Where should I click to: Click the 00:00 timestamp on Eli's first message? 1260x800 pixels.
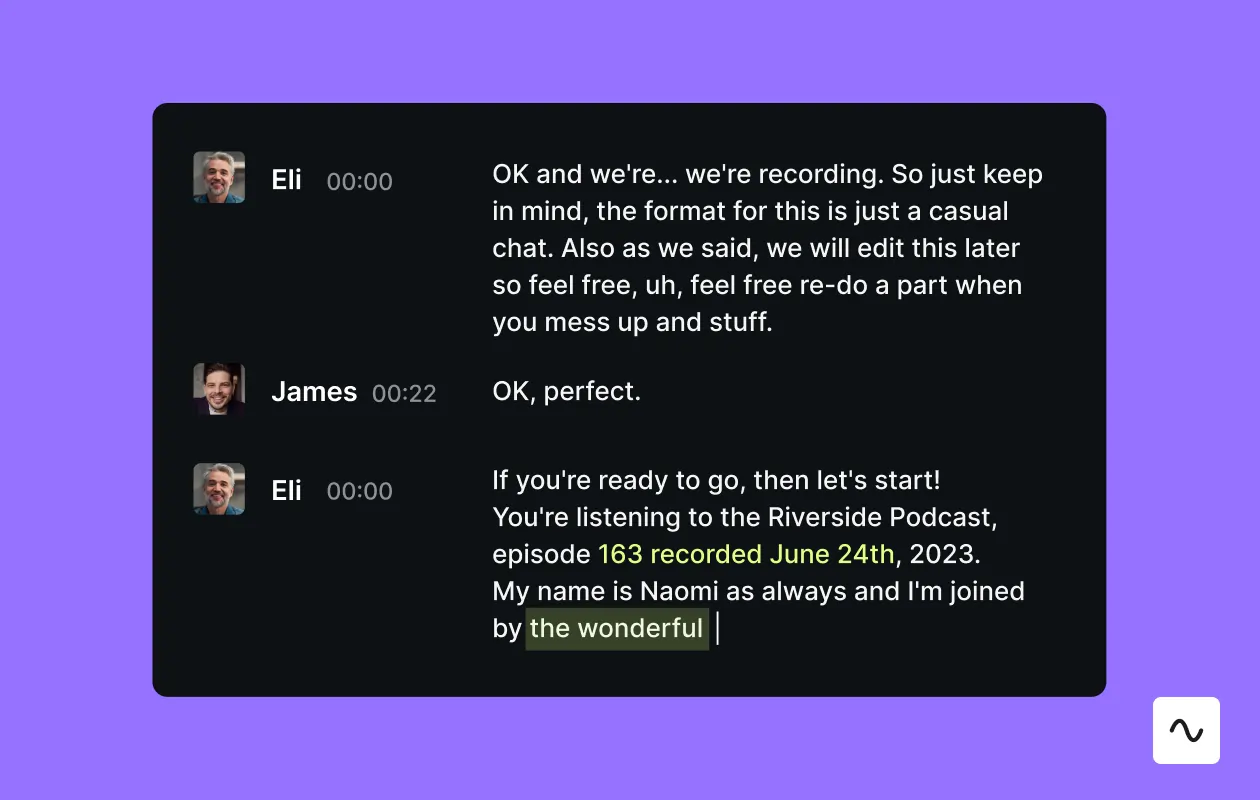coord(359,181)
